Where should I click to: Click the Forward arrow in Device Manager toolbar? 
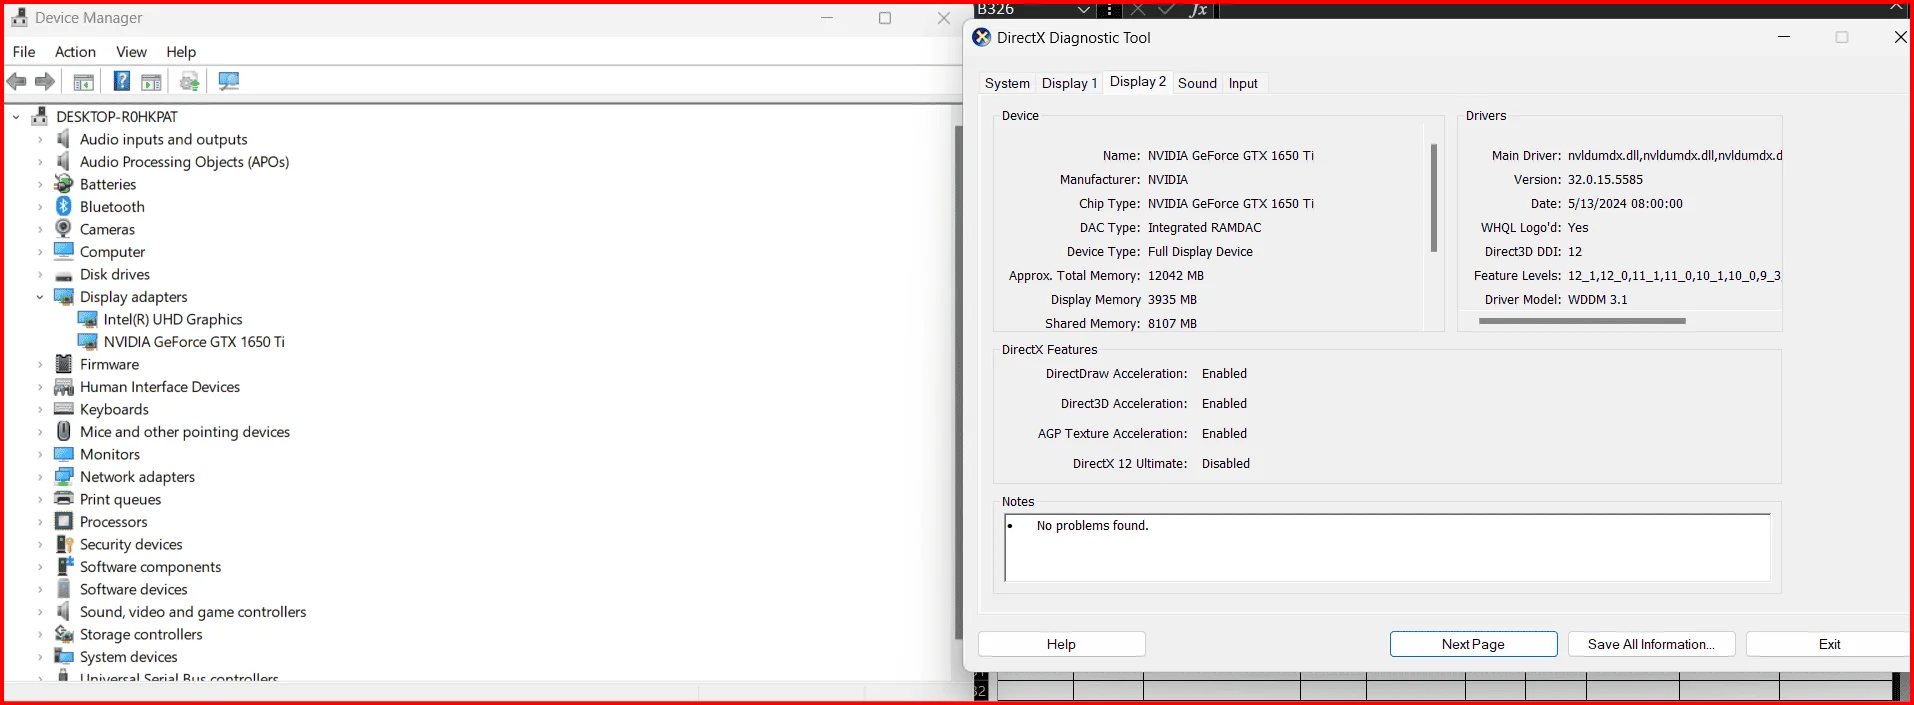coord(45,81)
